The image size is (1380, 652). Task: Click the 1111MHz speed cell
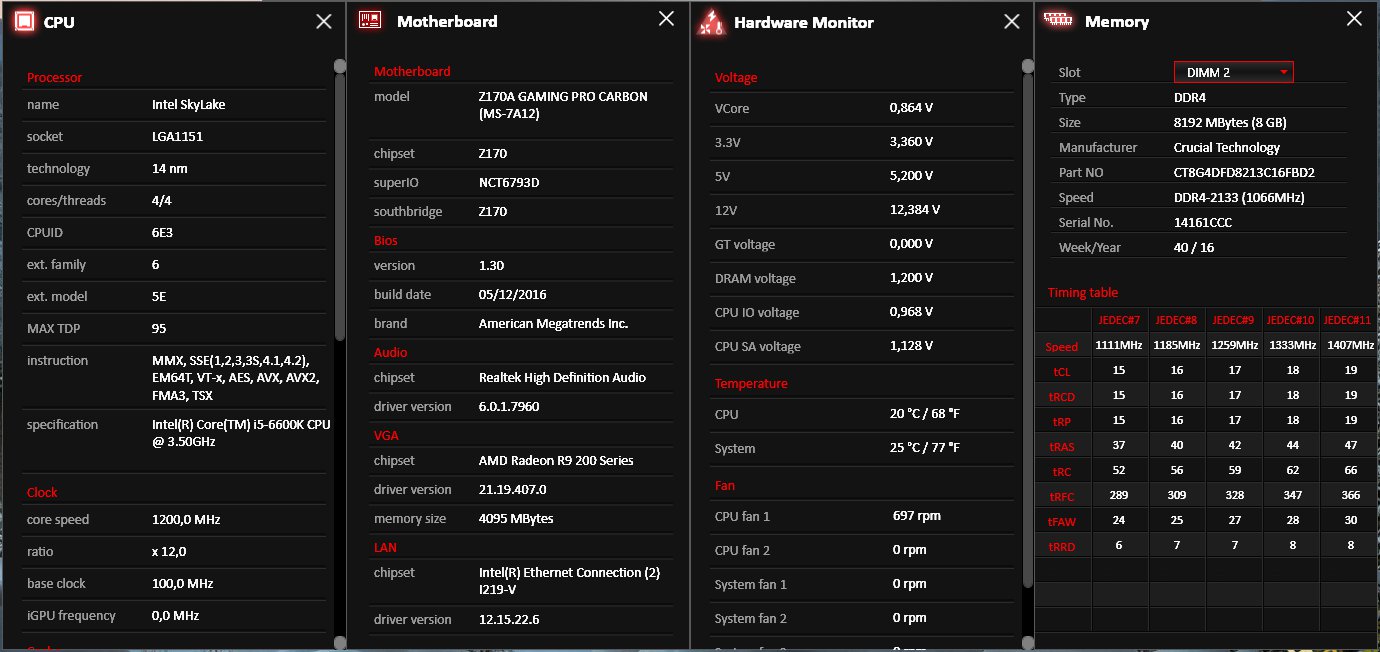1119,345
